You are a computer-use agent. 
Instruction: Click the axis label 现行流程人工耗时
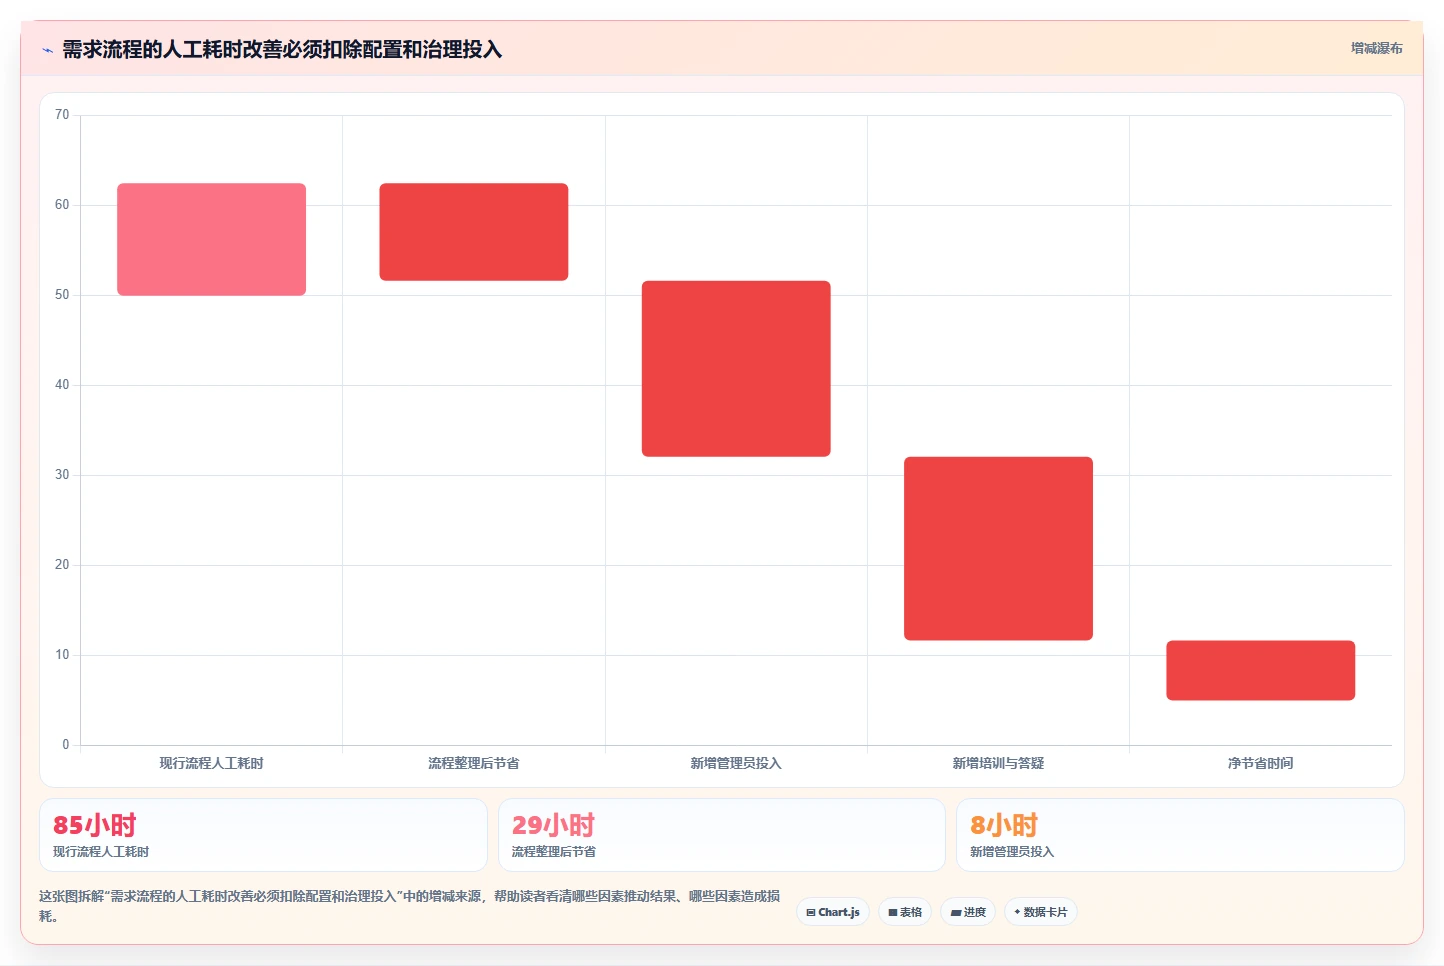(211, 763)
